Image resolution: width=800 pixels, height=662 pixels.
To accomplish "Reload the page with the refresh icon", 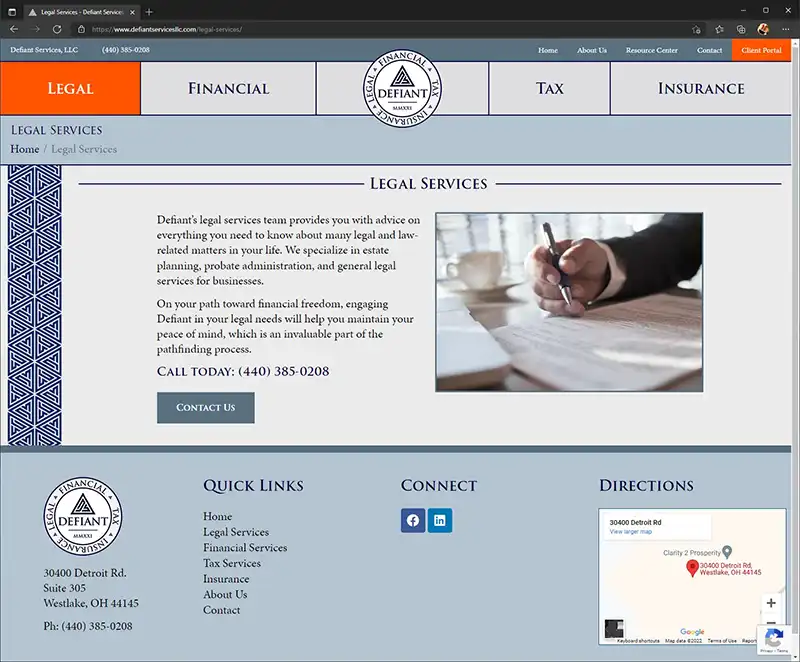I will [57, 29].
